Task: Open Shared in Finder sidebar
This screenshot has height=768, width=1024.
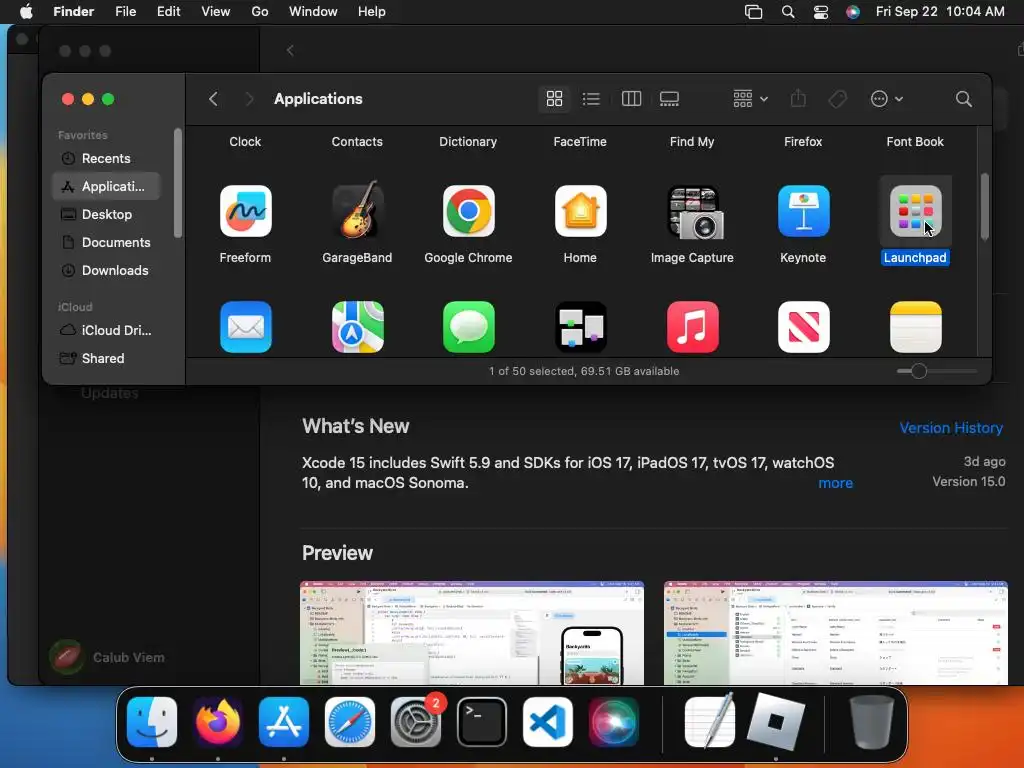Action: (106, 359)
